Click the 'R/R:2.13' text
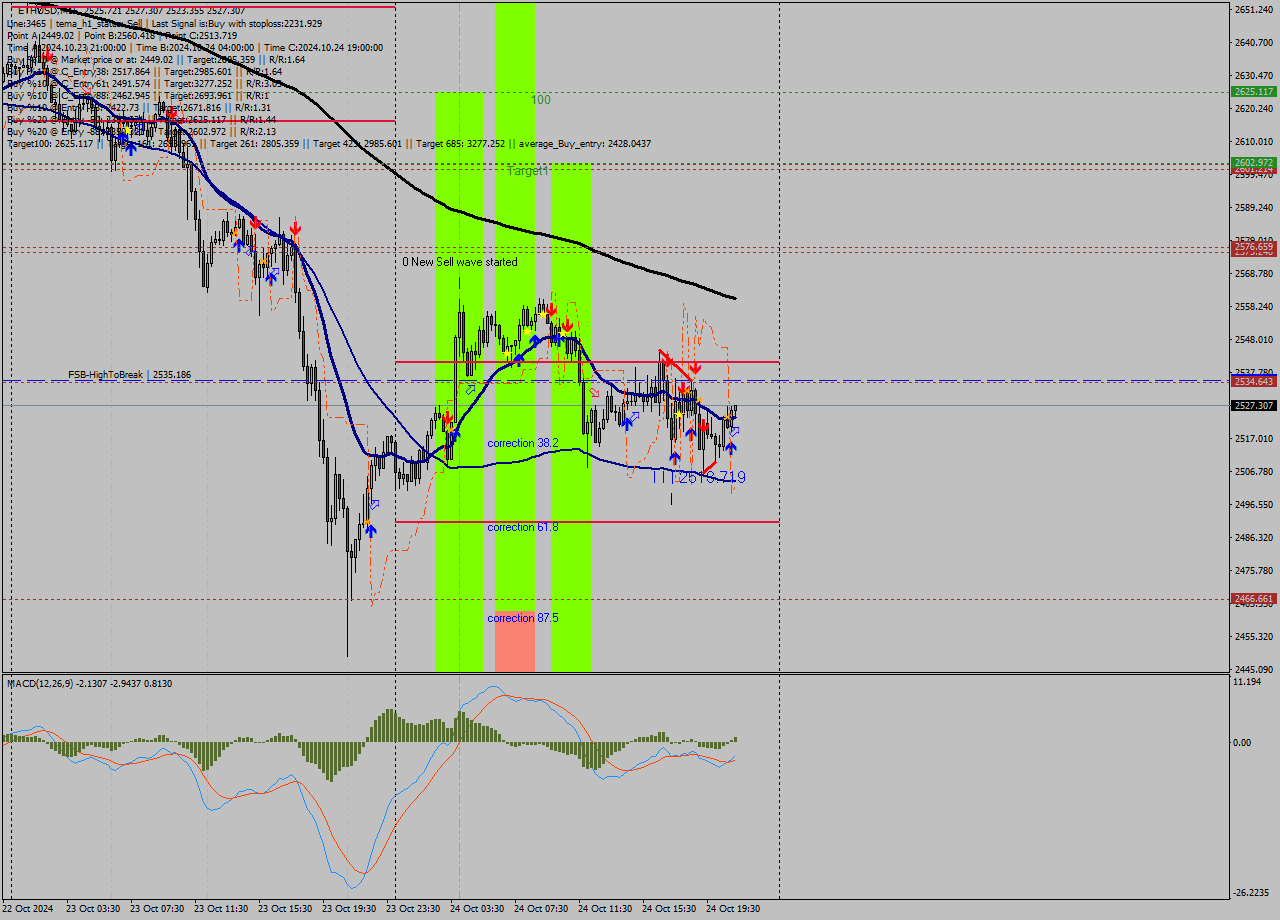This screenshot has height=920, width=1280. pyautogui.click(x=256, y=132)
